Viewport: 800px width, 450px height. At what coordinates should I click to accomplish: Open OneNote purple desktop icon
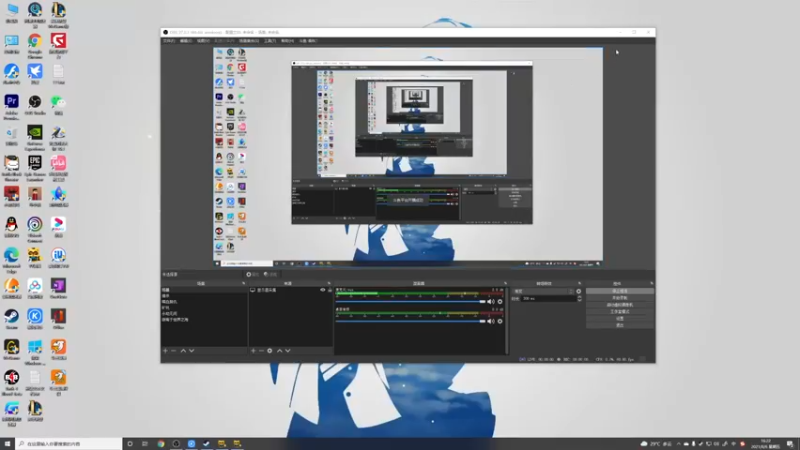tap(58, 285)
